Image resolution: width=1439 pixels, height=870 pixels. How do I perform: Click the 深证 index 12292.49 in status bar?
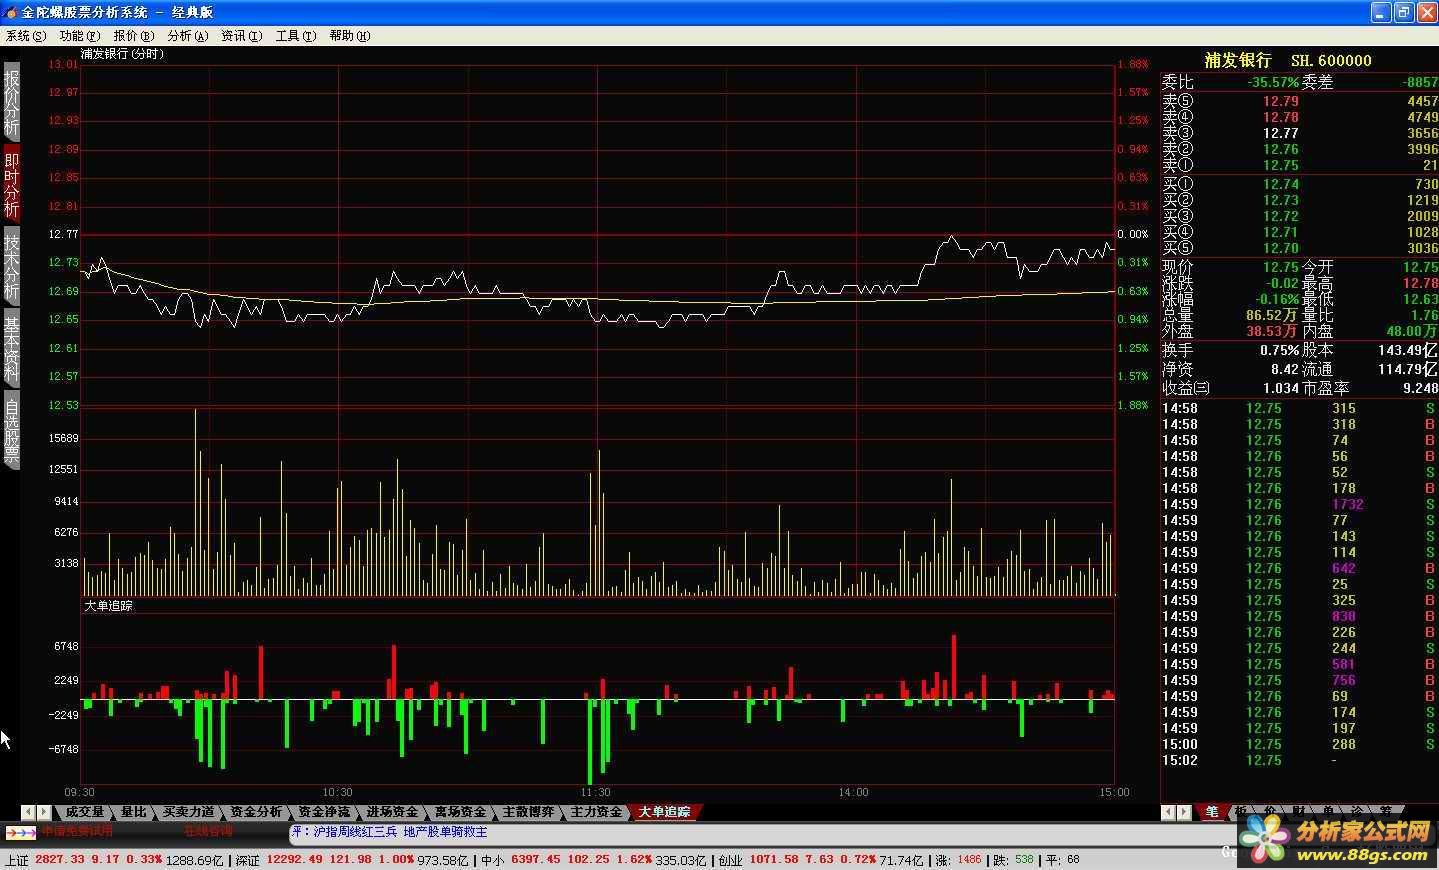click(x=296, y=860)
